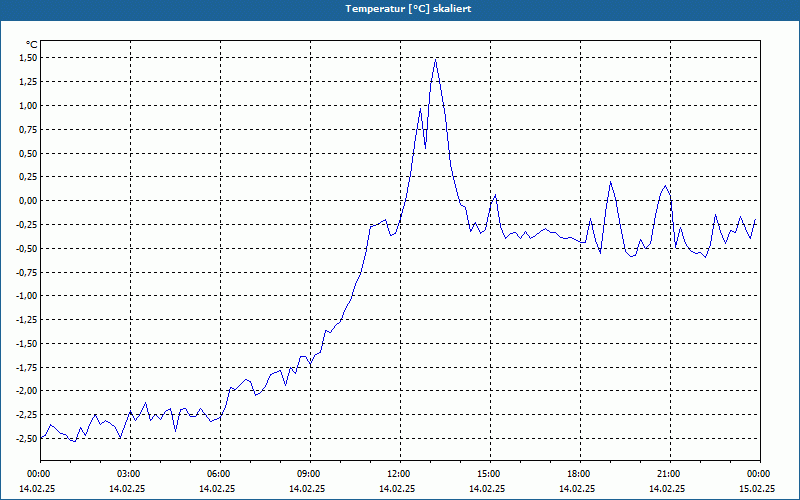The width and height of the screenshot is (800, 500).
Task: Click the 14.02.25 date under 06:00
Action: [217, 488]
